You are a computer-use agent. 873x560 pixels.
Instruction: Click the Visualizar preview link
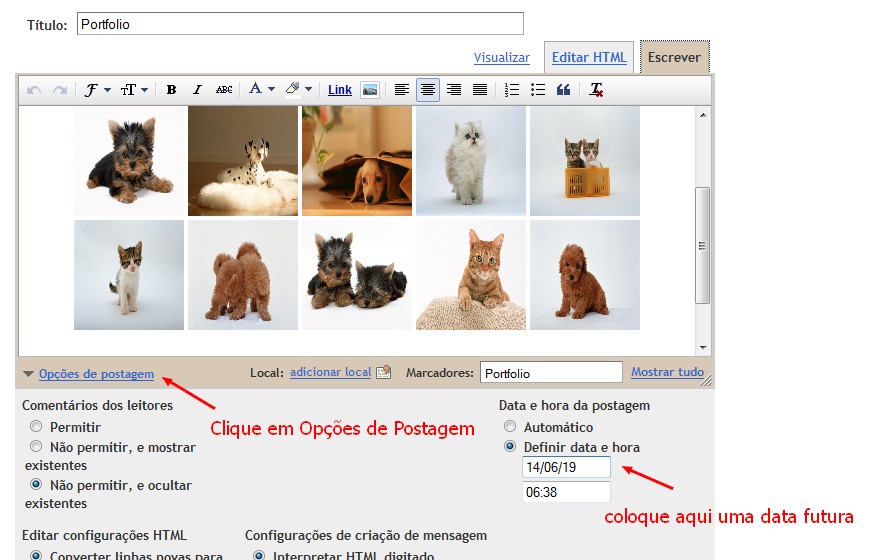[x=502, y=57]
